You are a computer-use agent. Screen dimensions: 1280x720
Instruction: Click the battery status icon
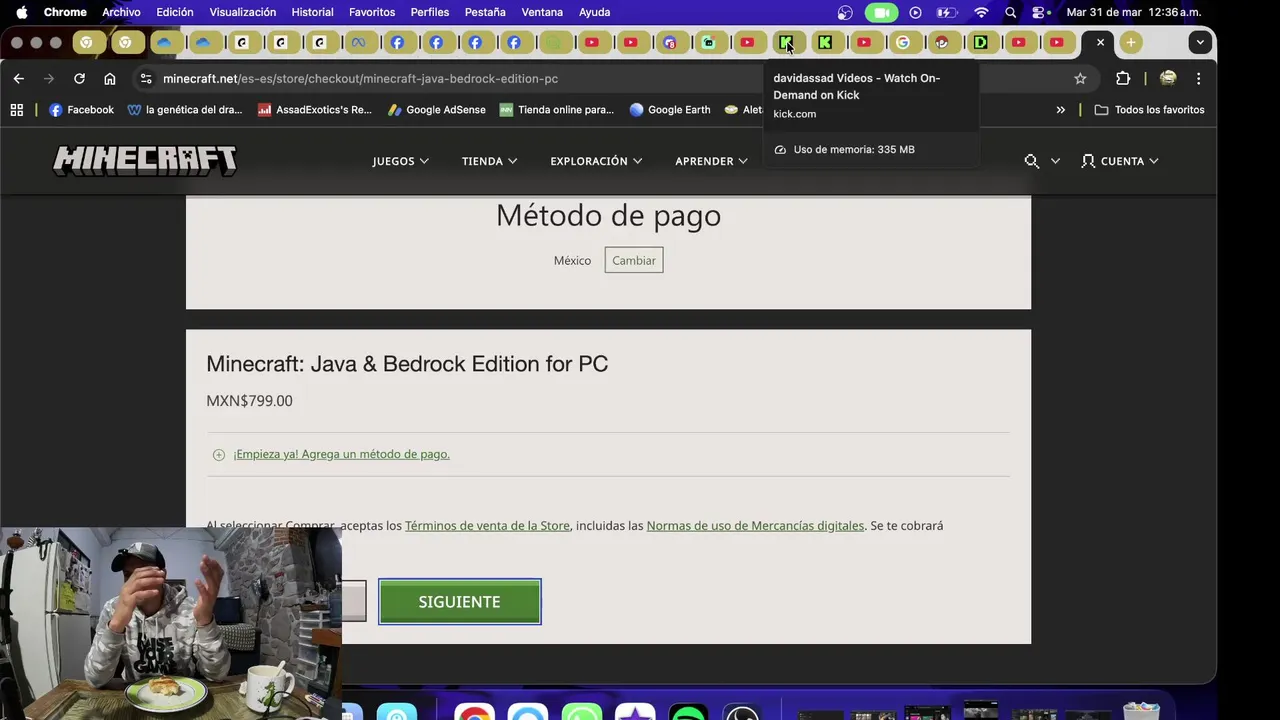tap(946, 12)
